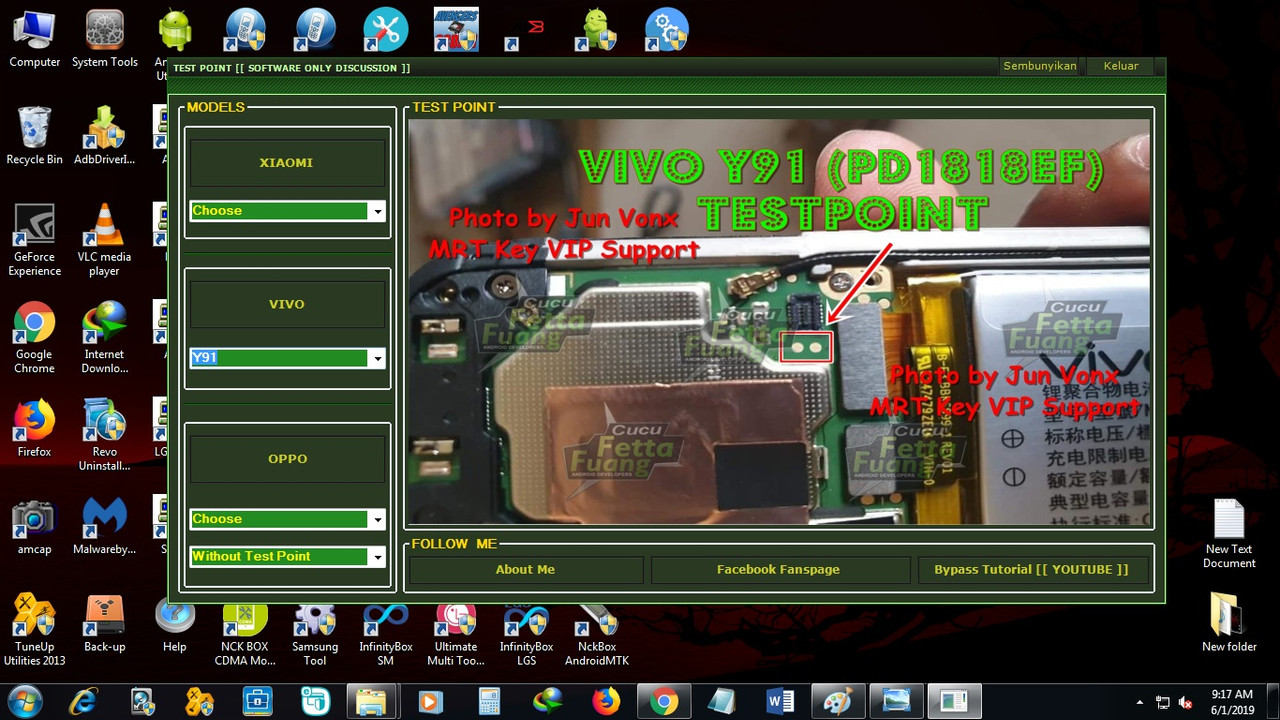
Task: Launch Revo Uninstaller shortcut
Action: pyautogui.click(x=104, y=435)
